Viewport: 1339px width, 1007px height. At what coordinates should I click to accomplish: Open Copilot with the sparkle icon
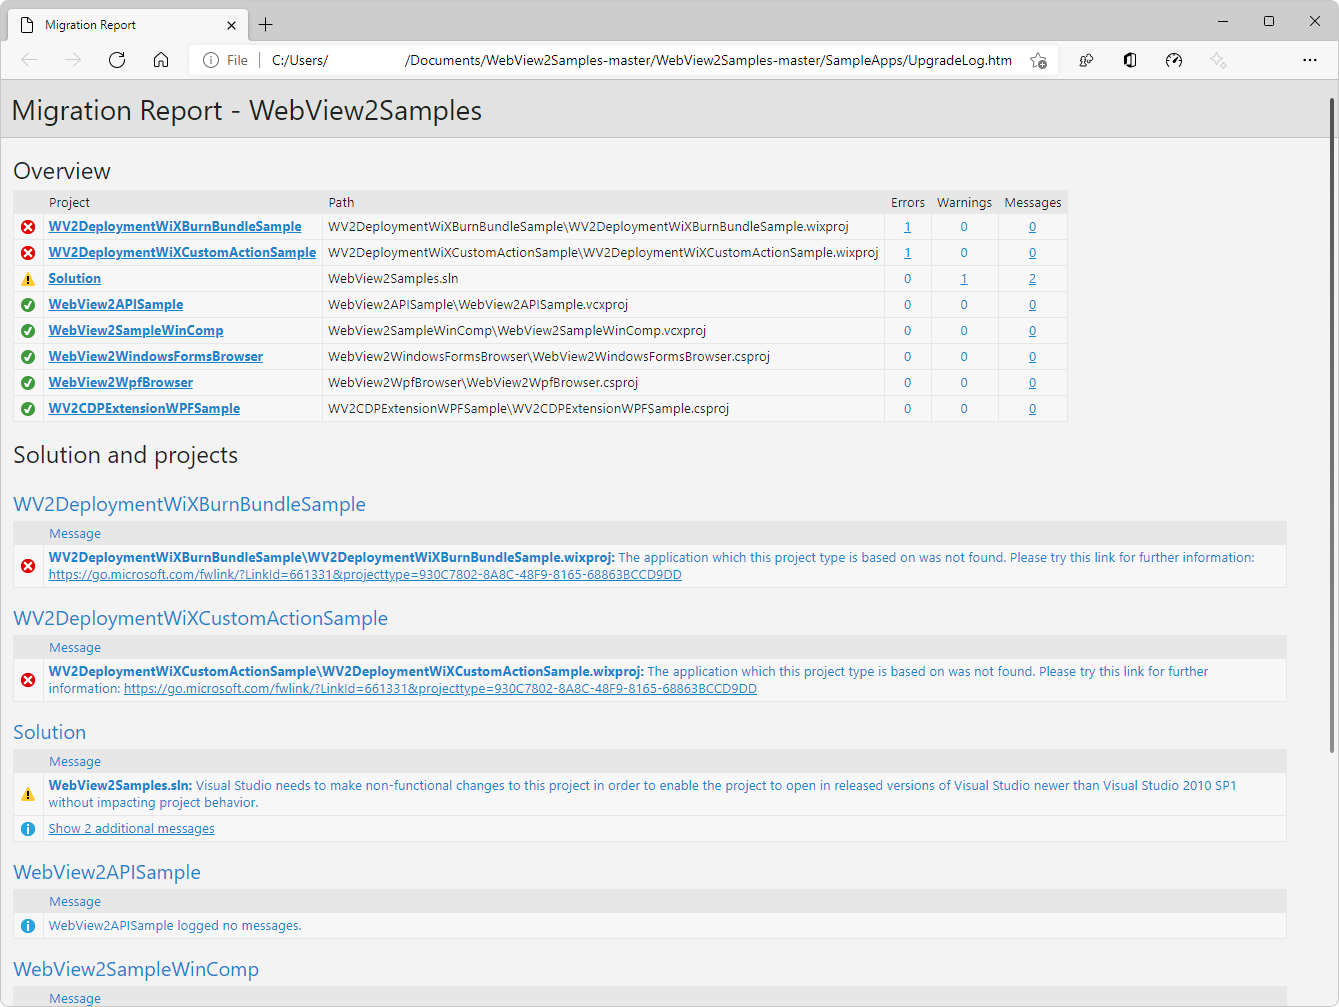pyautogui.click(x=1218, y=60)
